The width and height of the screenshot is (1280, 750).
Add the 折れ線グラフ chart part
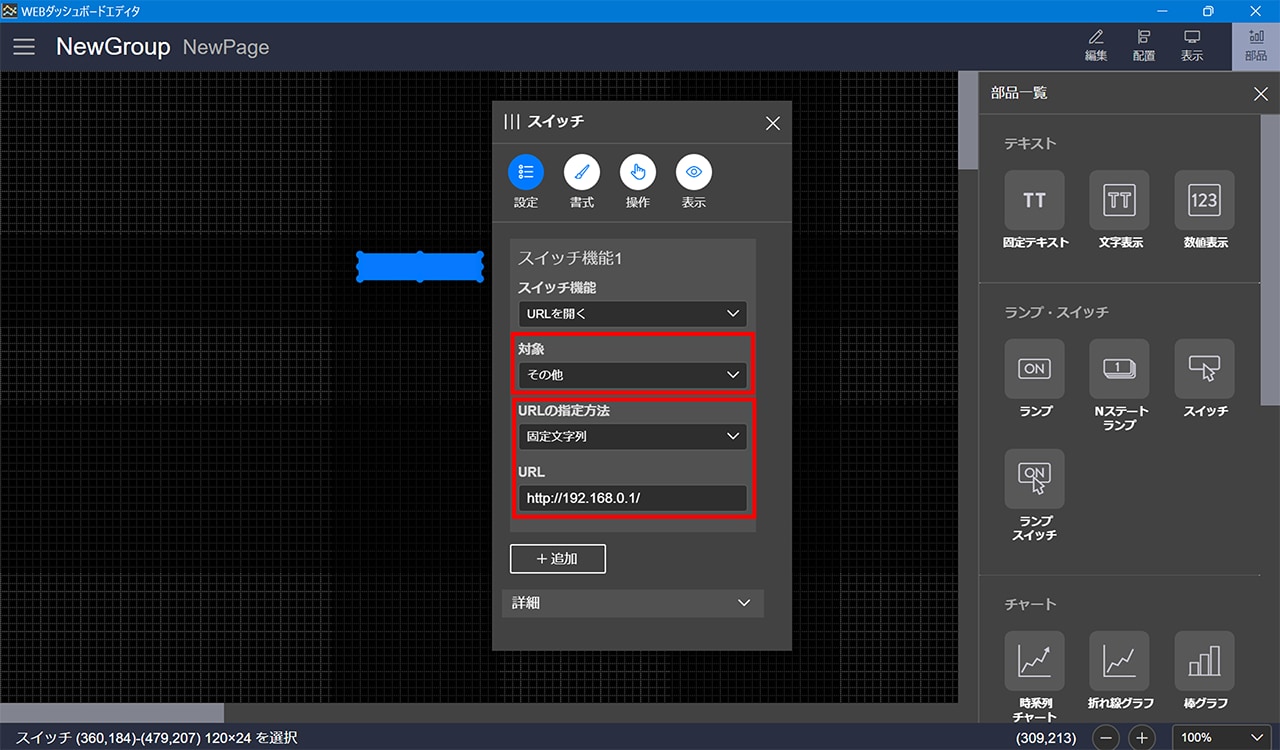1119,661
